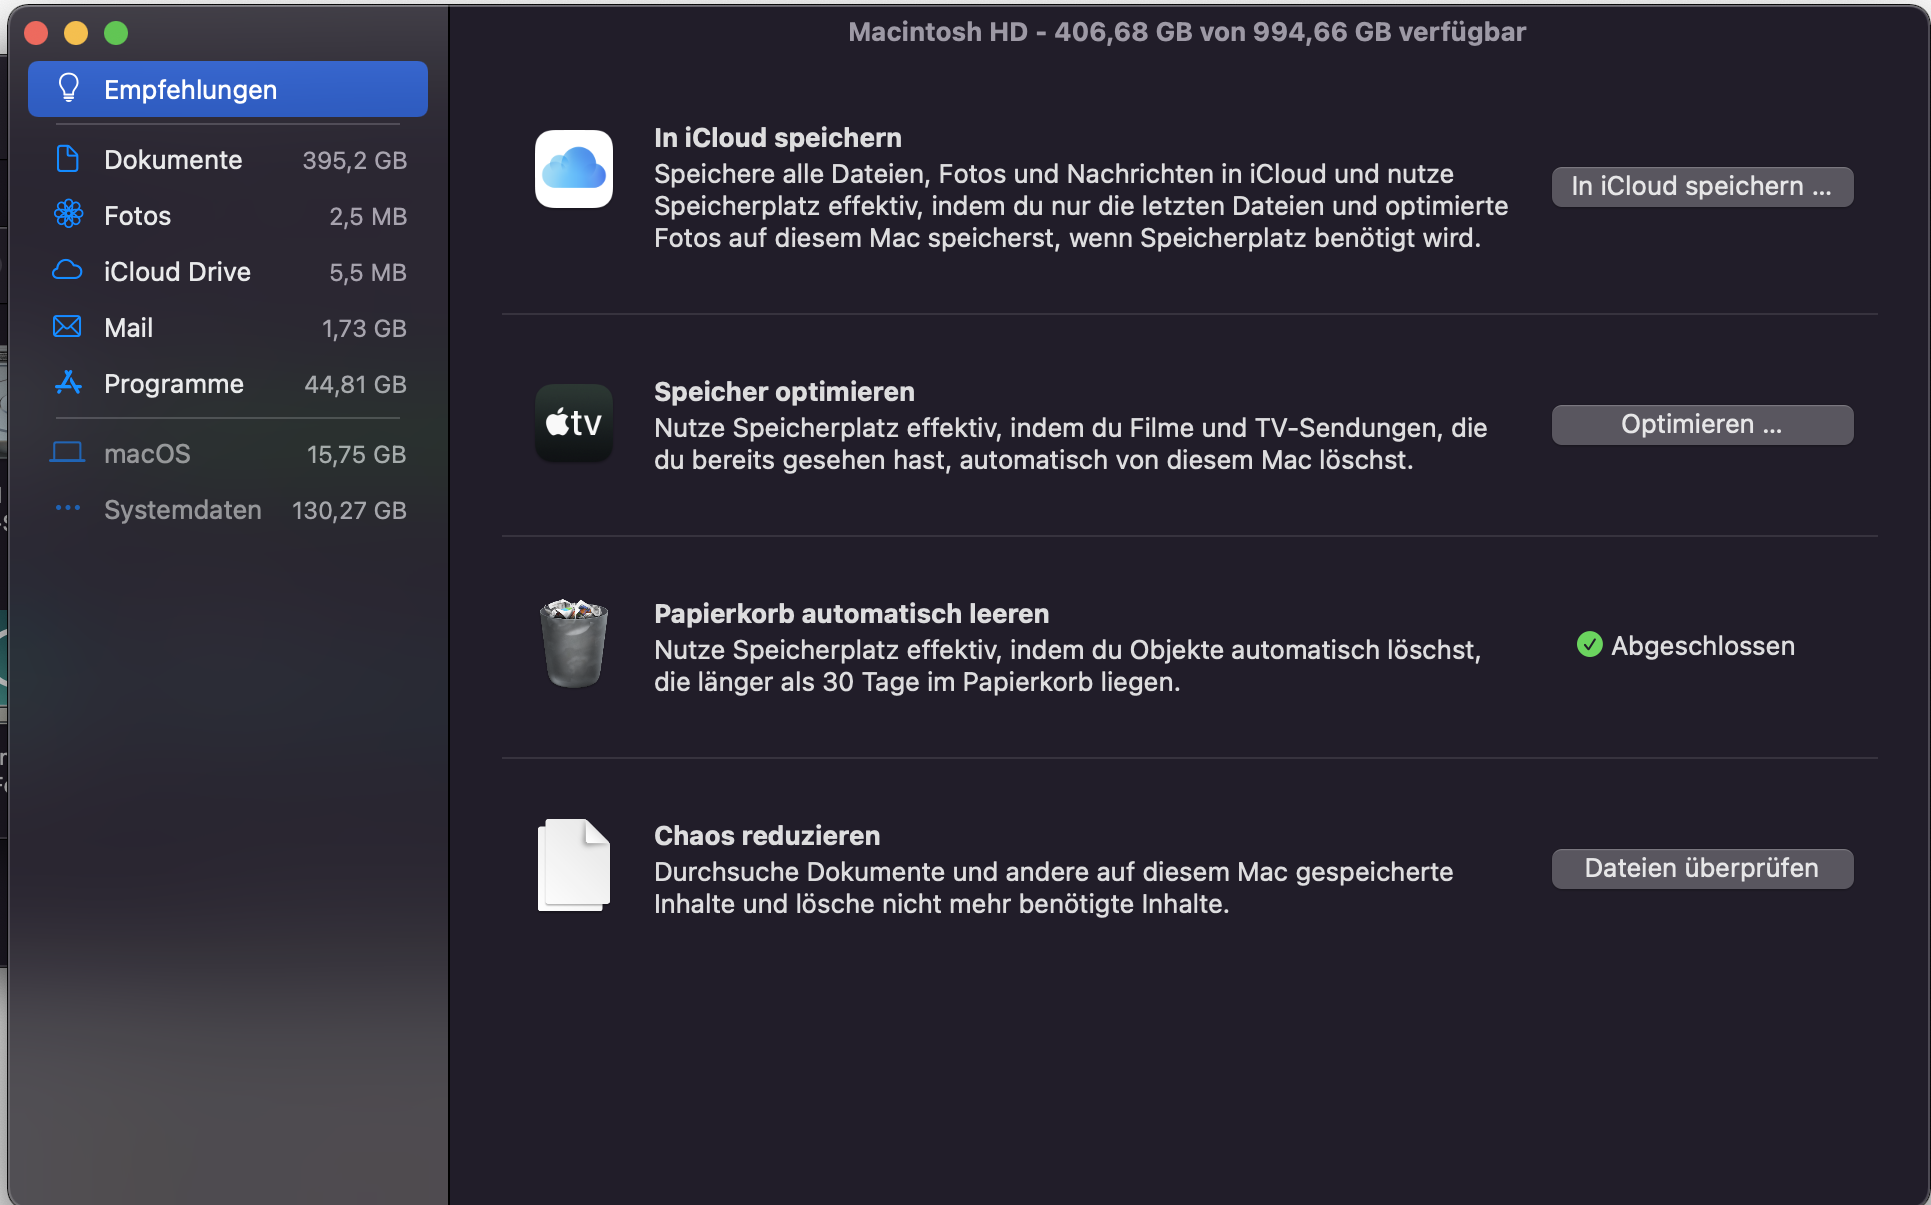Click the App Store icon beside Programme
The height and width of the screenshot is (1205, 1931).
pyautogui.click(x=68, y=383)
